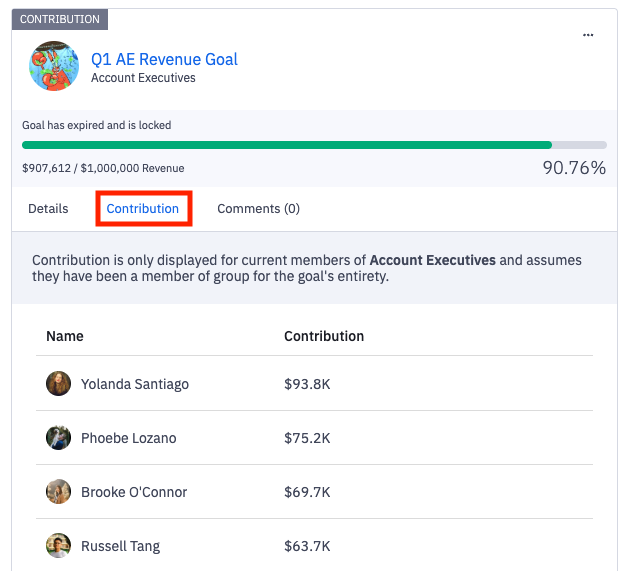Click the Name column header
629x571 pixels.
65,336
